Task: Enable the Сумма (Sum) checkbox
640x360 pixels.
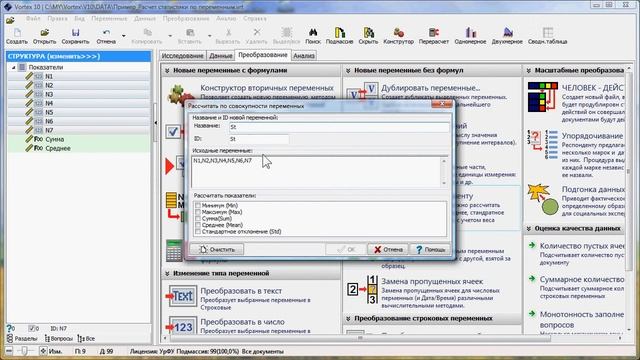Action: coord(198,219)
